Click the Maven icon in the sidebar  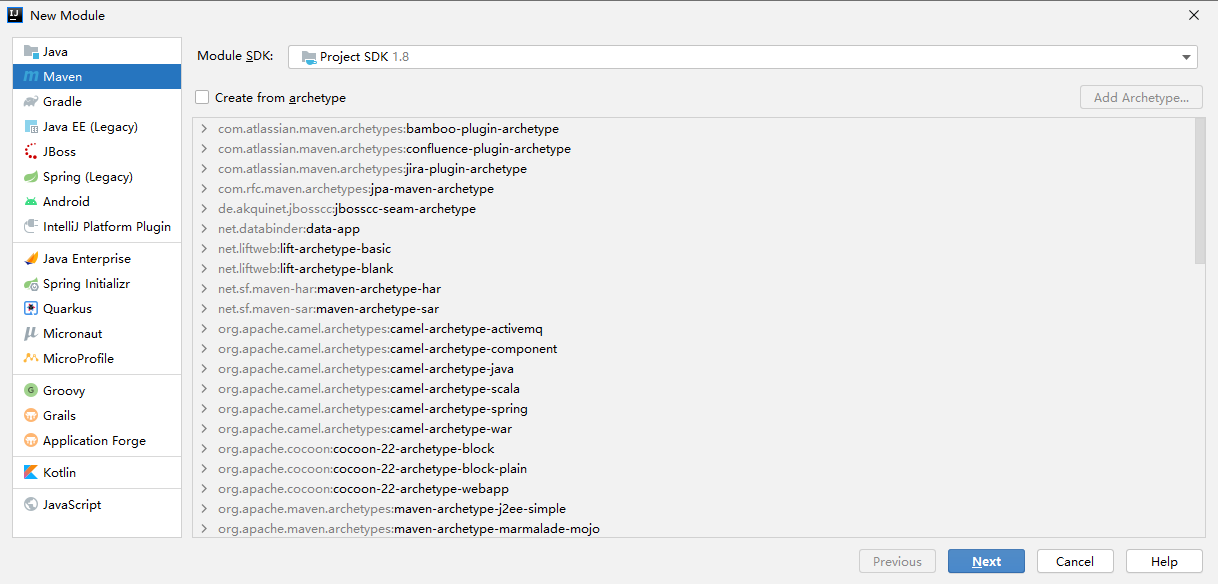(31, 76)
